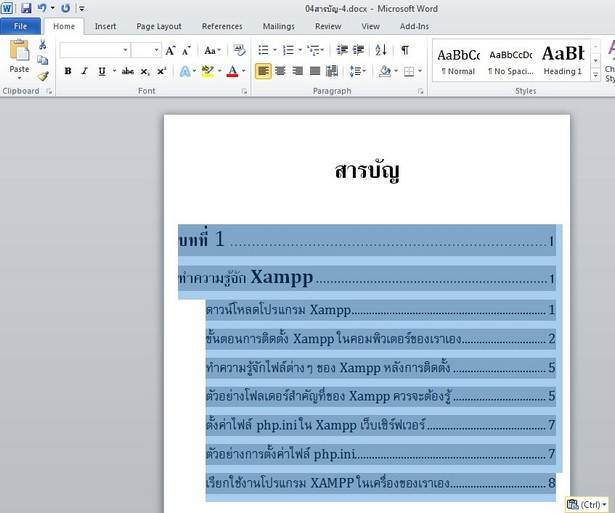Align text right
615x513 pixels.
click(297, 71)
